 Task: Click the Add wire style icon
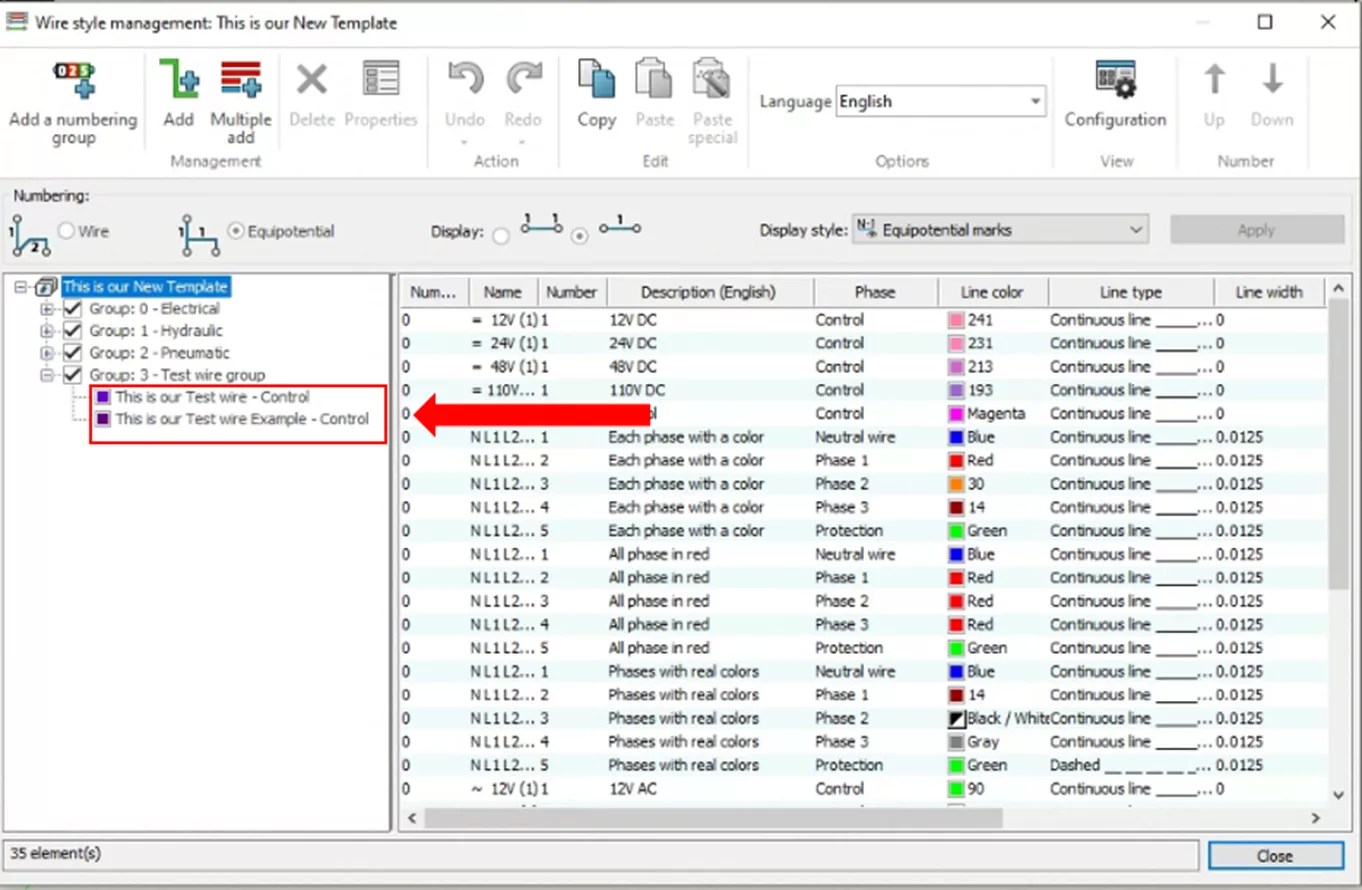178,80
